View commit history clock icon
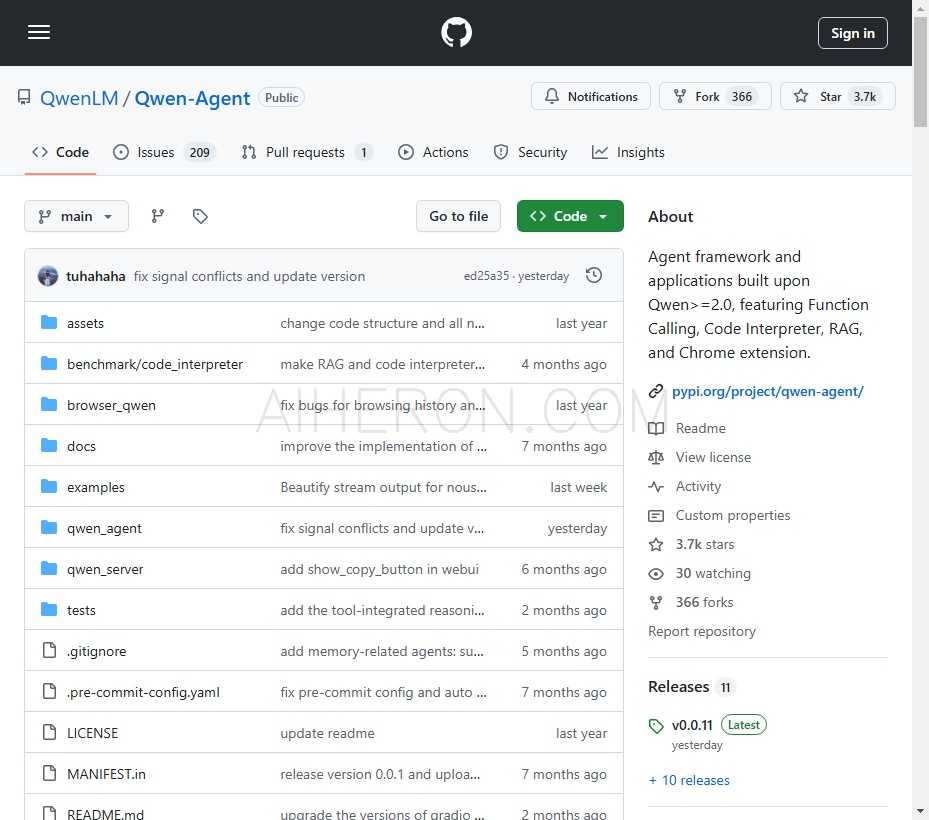Screen dimensions: 929x820 click(x=594, y=276)
